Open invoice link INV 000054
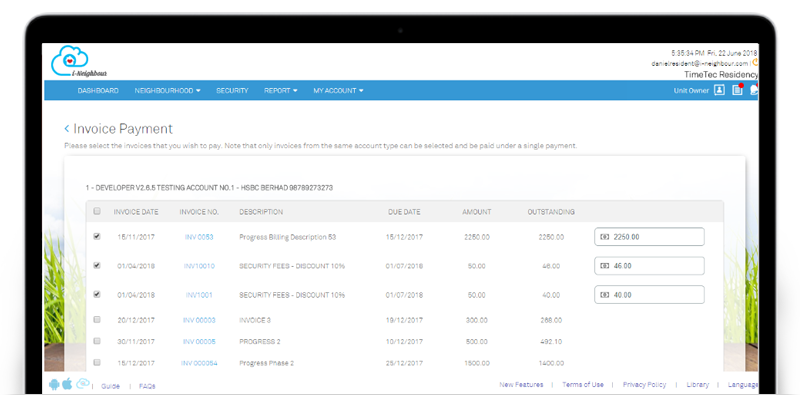The width and height of the screenshot is (800, 395). click(199, 363)
